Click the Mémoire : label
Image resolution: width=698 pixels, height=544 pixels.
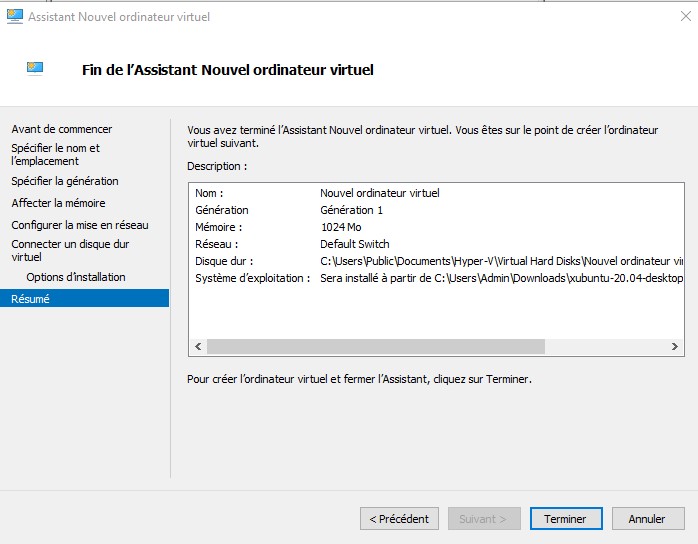[x=219, y=227]
